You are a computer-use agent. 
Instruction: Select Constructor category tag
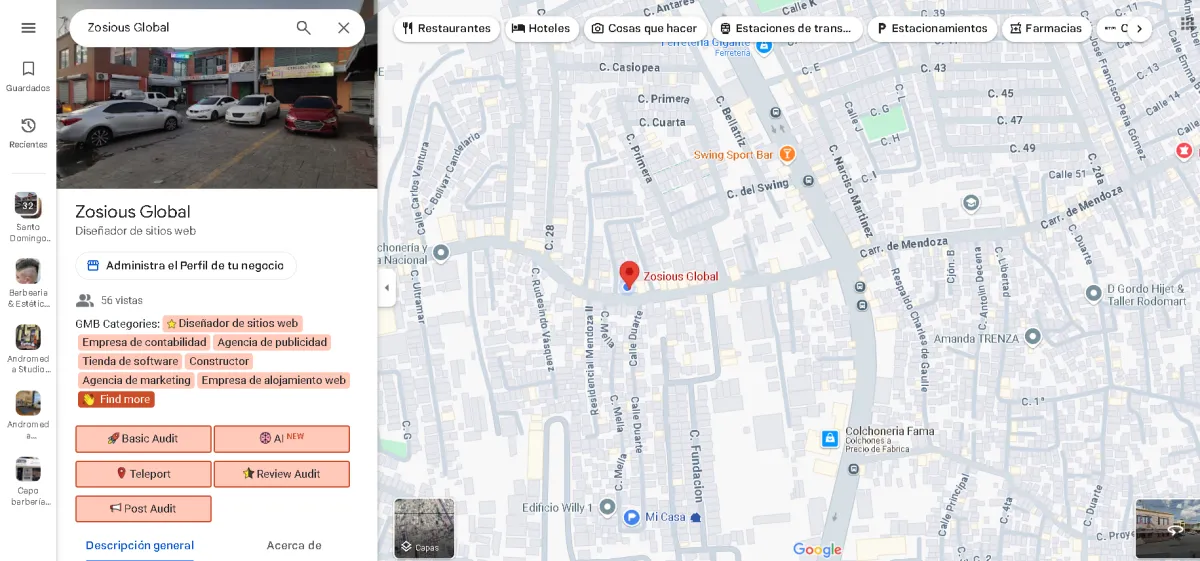219,362
